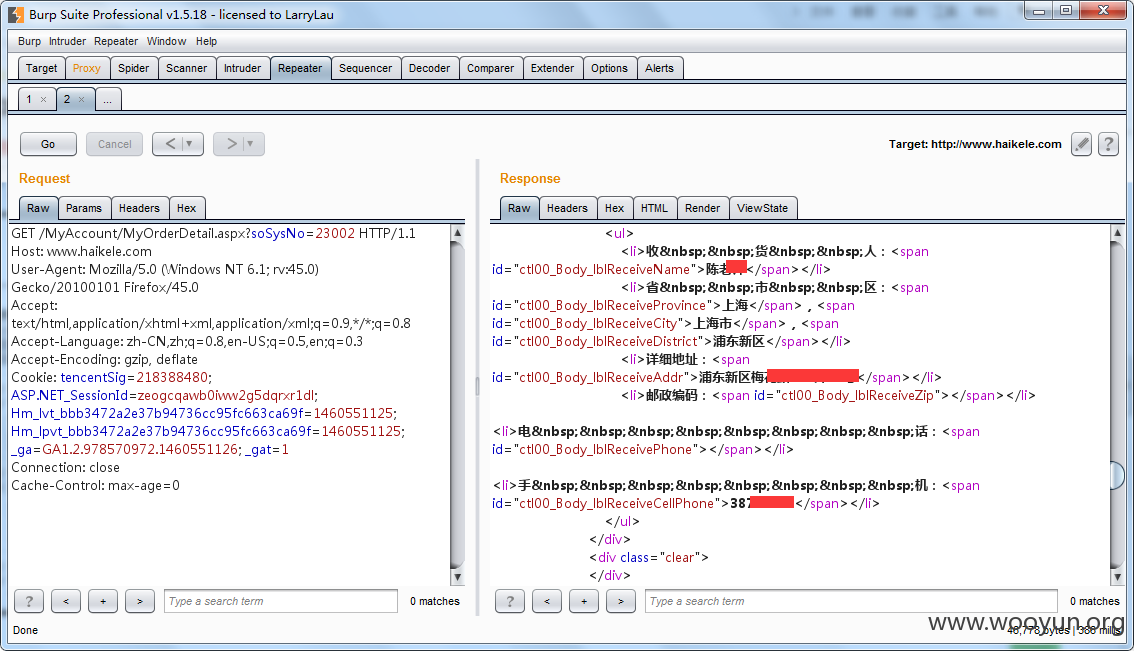Click the response pane scrollbar thumb
The height and width of the screenshot is (651, 1134).
click(1117, 475)
